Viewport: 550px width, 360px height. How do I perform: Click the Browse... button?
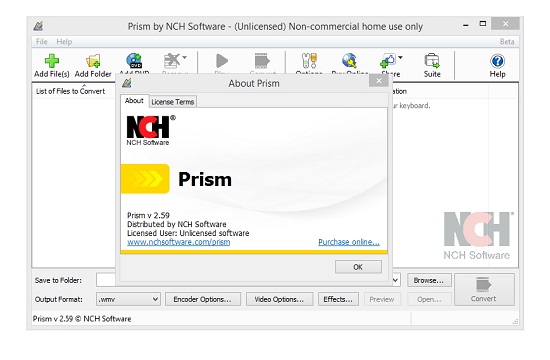pos(429,280)
